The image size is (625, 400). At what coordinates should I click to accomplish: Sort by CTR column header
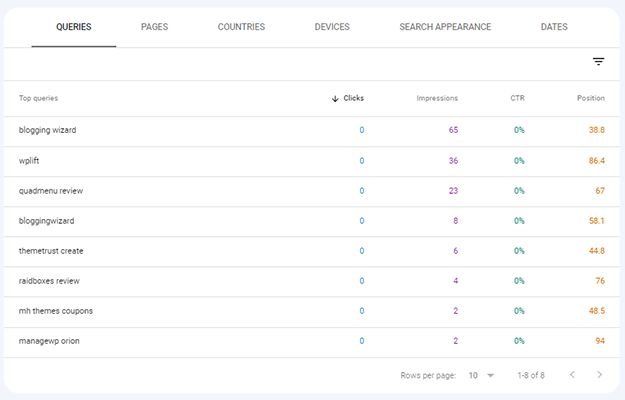pyautogui.click(x=517, y=98)
